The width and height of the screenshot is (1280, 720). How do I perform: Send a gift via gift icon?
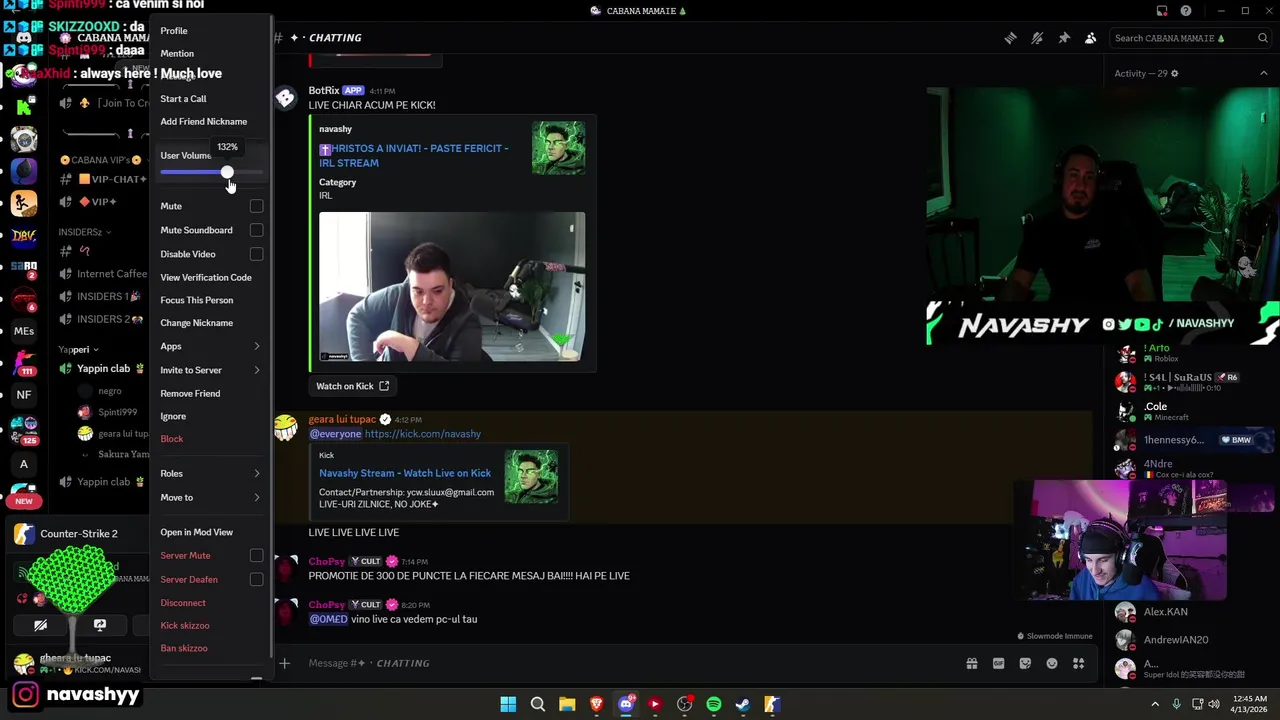971,663
